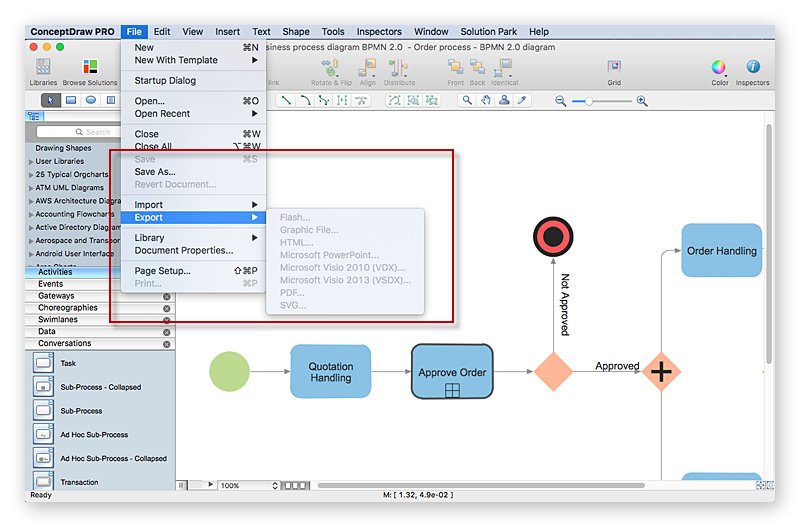Click the Browse Solutions icon
The height and width of the screenshot is (527, 800).
point(90,67)
